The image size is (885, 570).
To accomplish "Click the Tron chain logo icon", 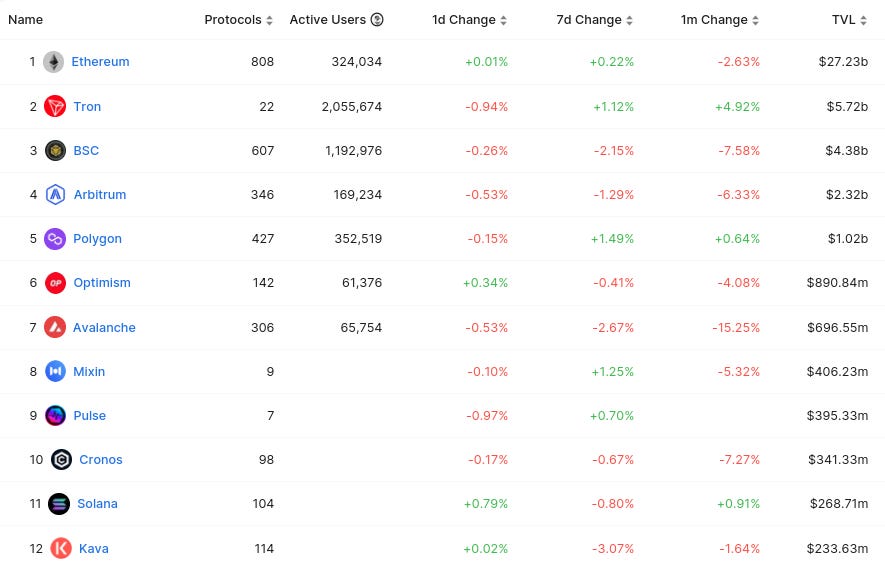I will coord(55,106).
